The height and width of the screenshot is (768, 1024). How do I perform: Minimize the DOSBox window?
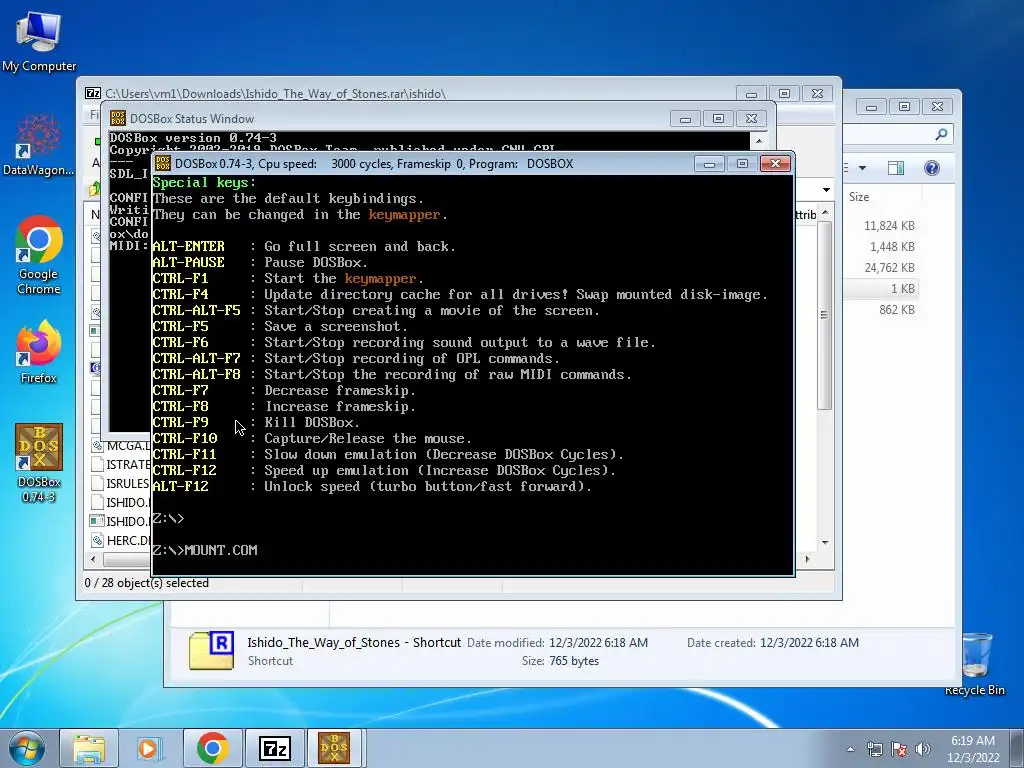click(x=709, y=163)
